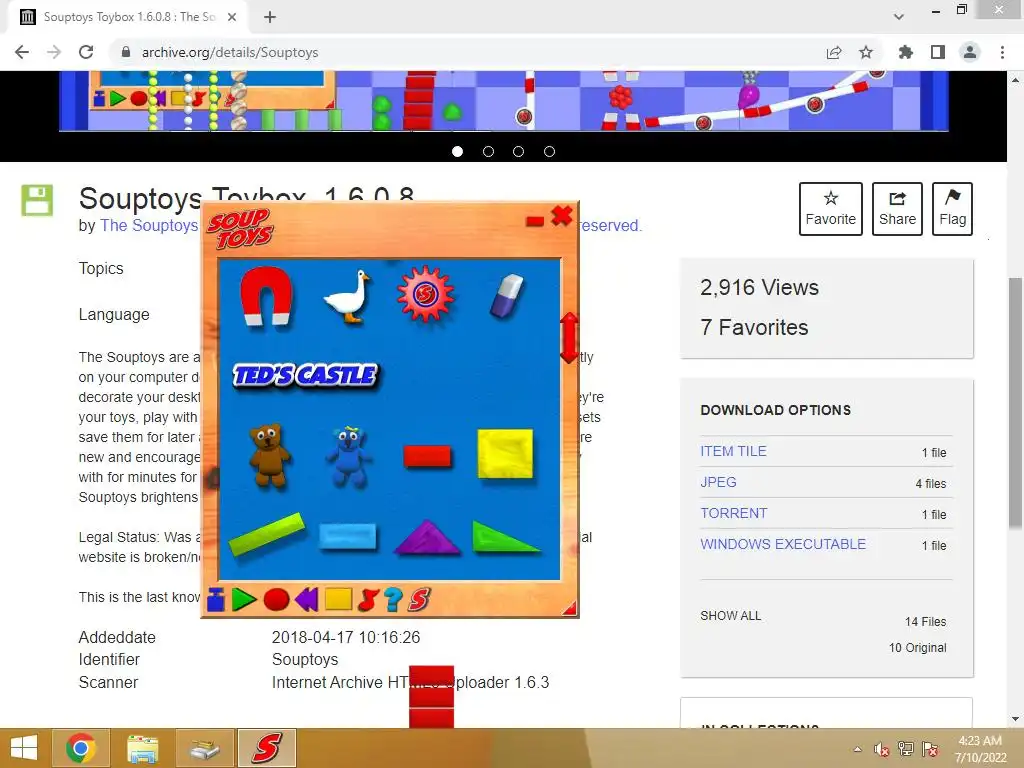Viewport: 1024px width, 768px height.
Task: Close the Souptoys Toybox browser tab
Action: (x=232, y=17)
